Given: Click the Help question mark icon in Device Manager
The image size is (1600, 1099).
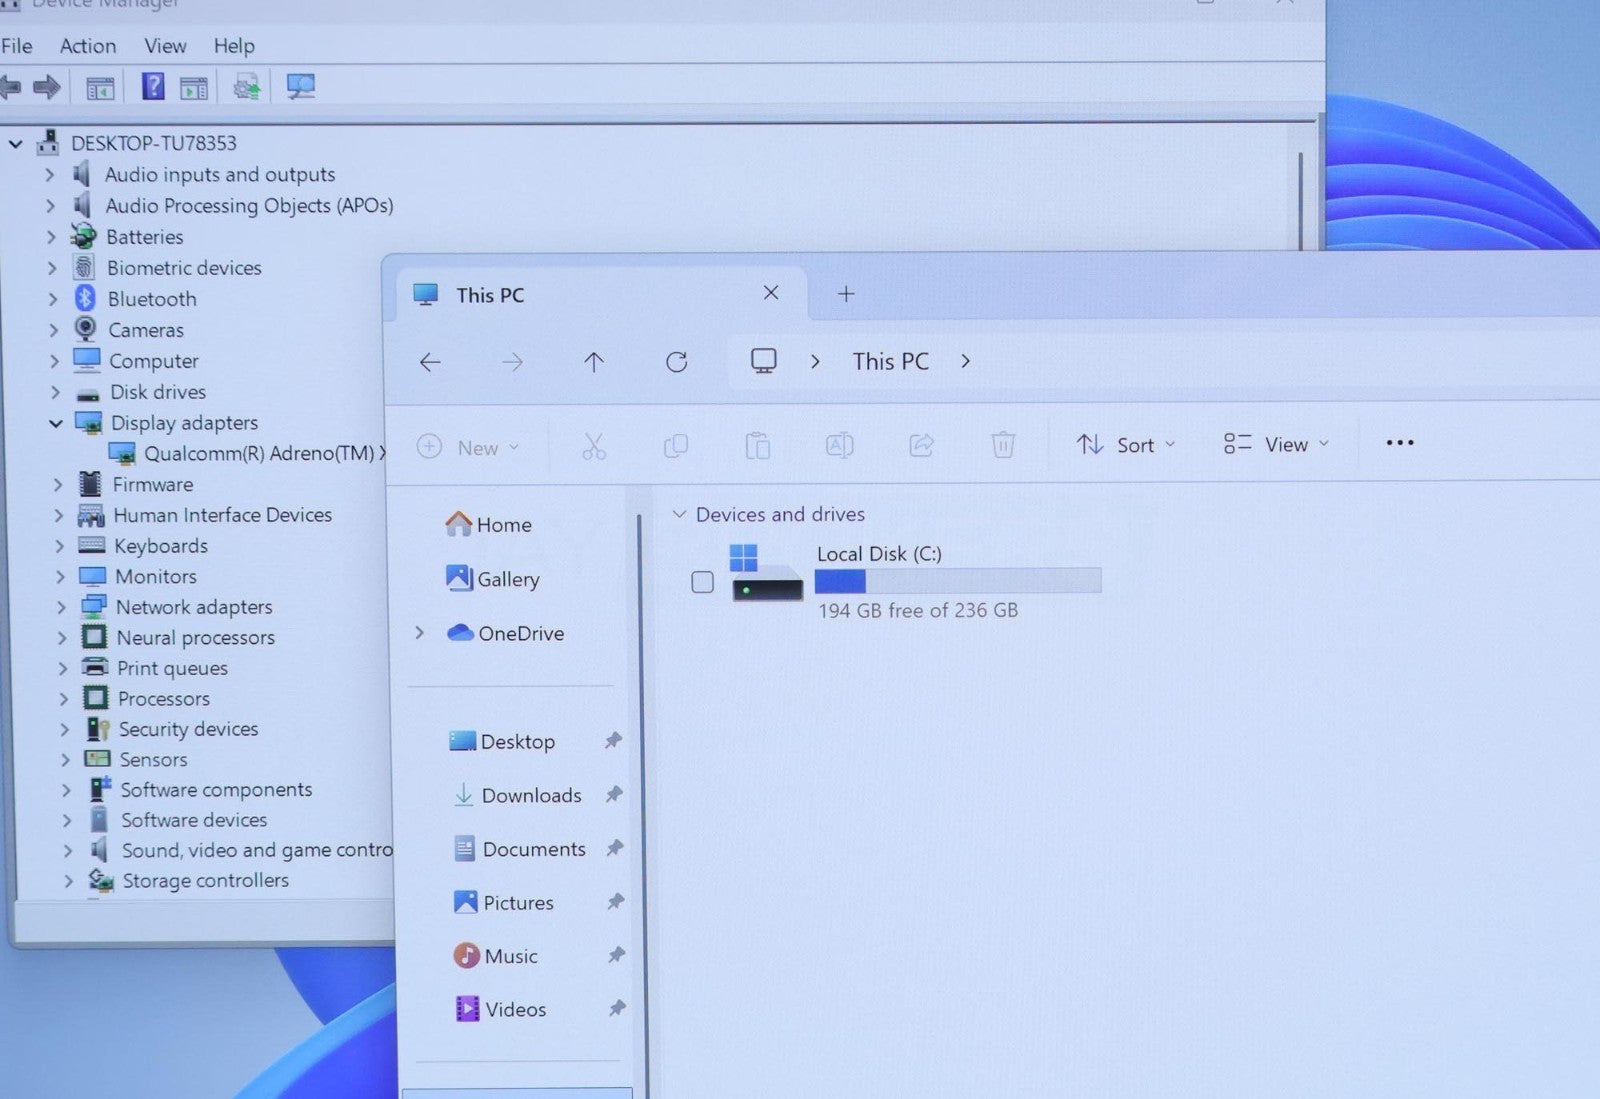Looking at the screenshot, I should pyautogui.click(x=153, y=87).
